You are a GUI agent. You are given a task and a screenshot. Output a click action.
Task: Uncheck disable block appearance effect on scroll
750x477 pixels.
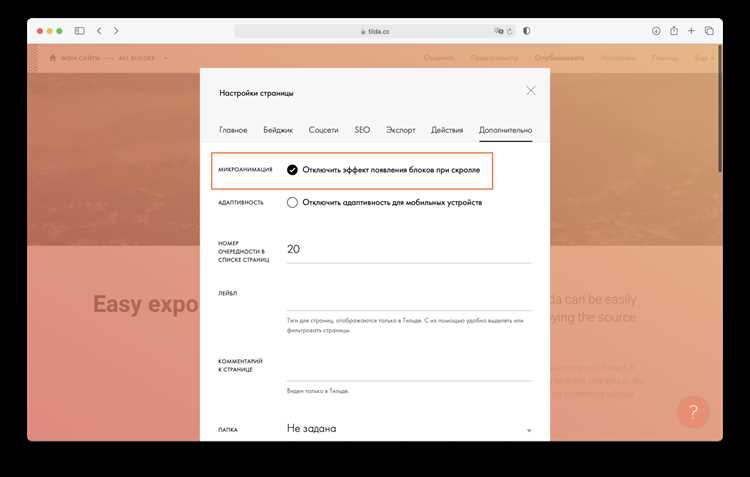click(292, 170)
